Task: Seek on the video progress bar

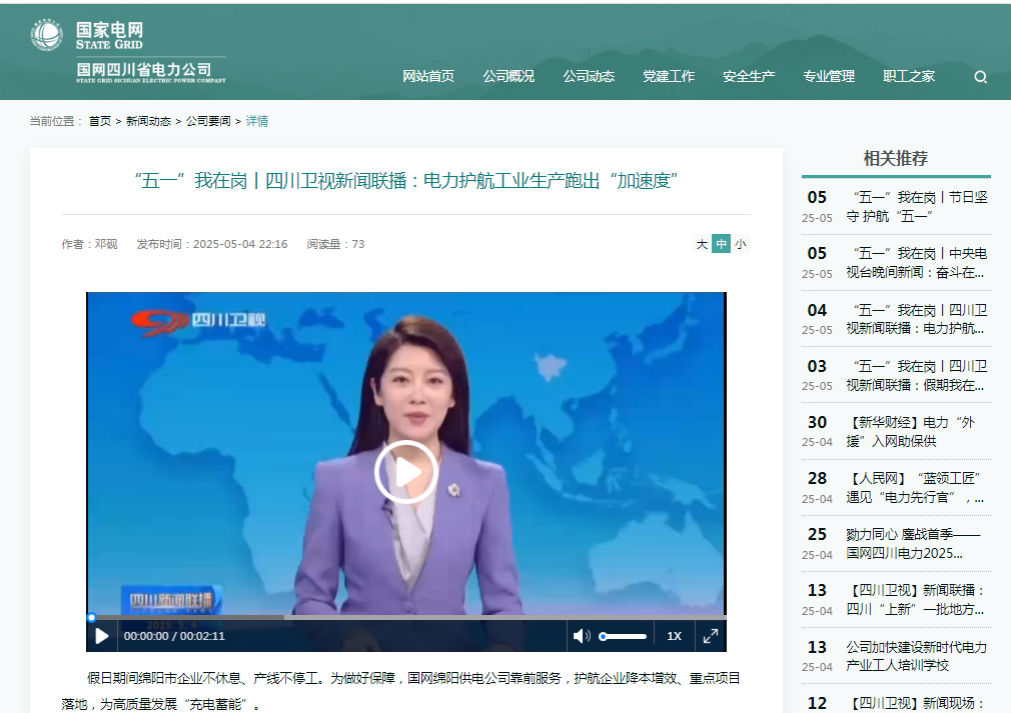Action: [x=406, y=617]
